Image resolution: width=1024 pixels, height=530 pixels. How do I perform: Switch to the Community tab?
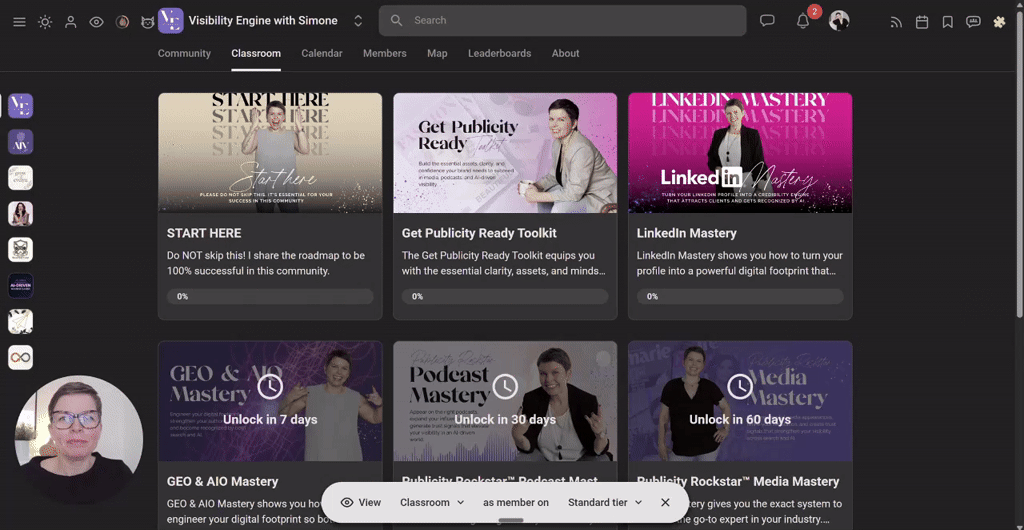(184, 54)
